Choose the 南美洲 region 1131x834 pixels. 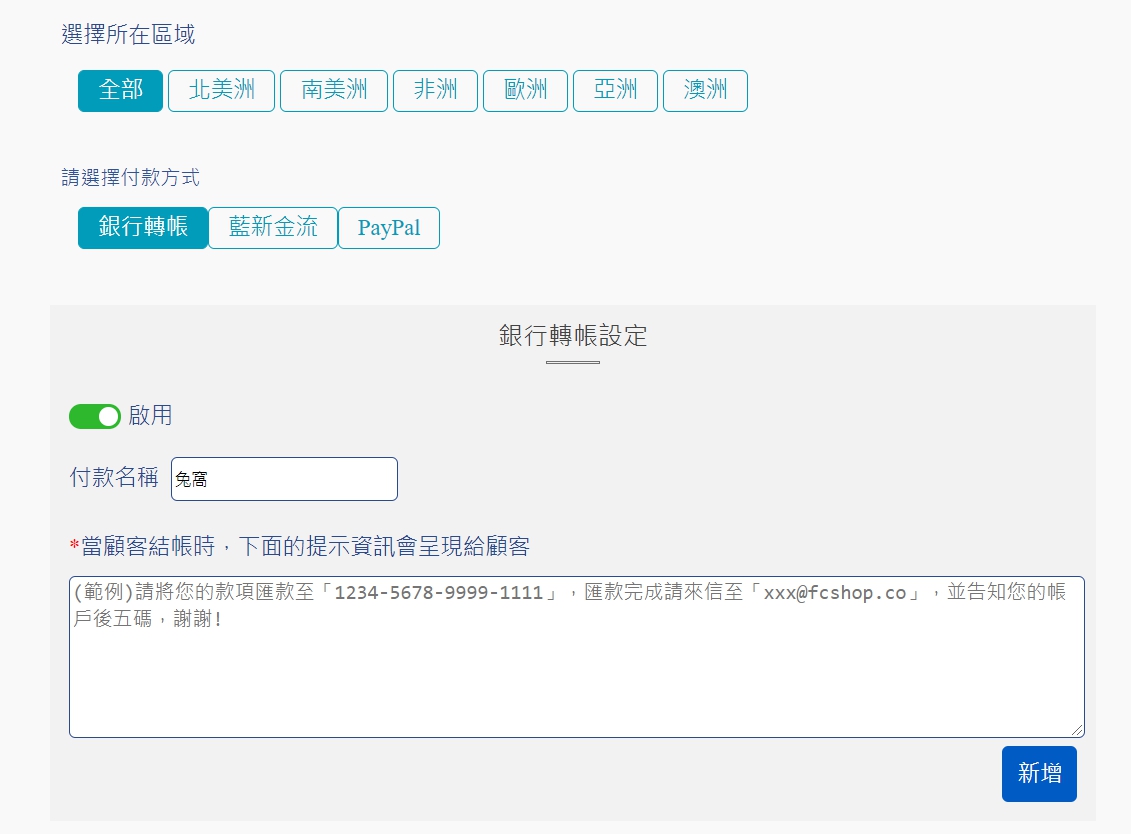tap(334, 91)
